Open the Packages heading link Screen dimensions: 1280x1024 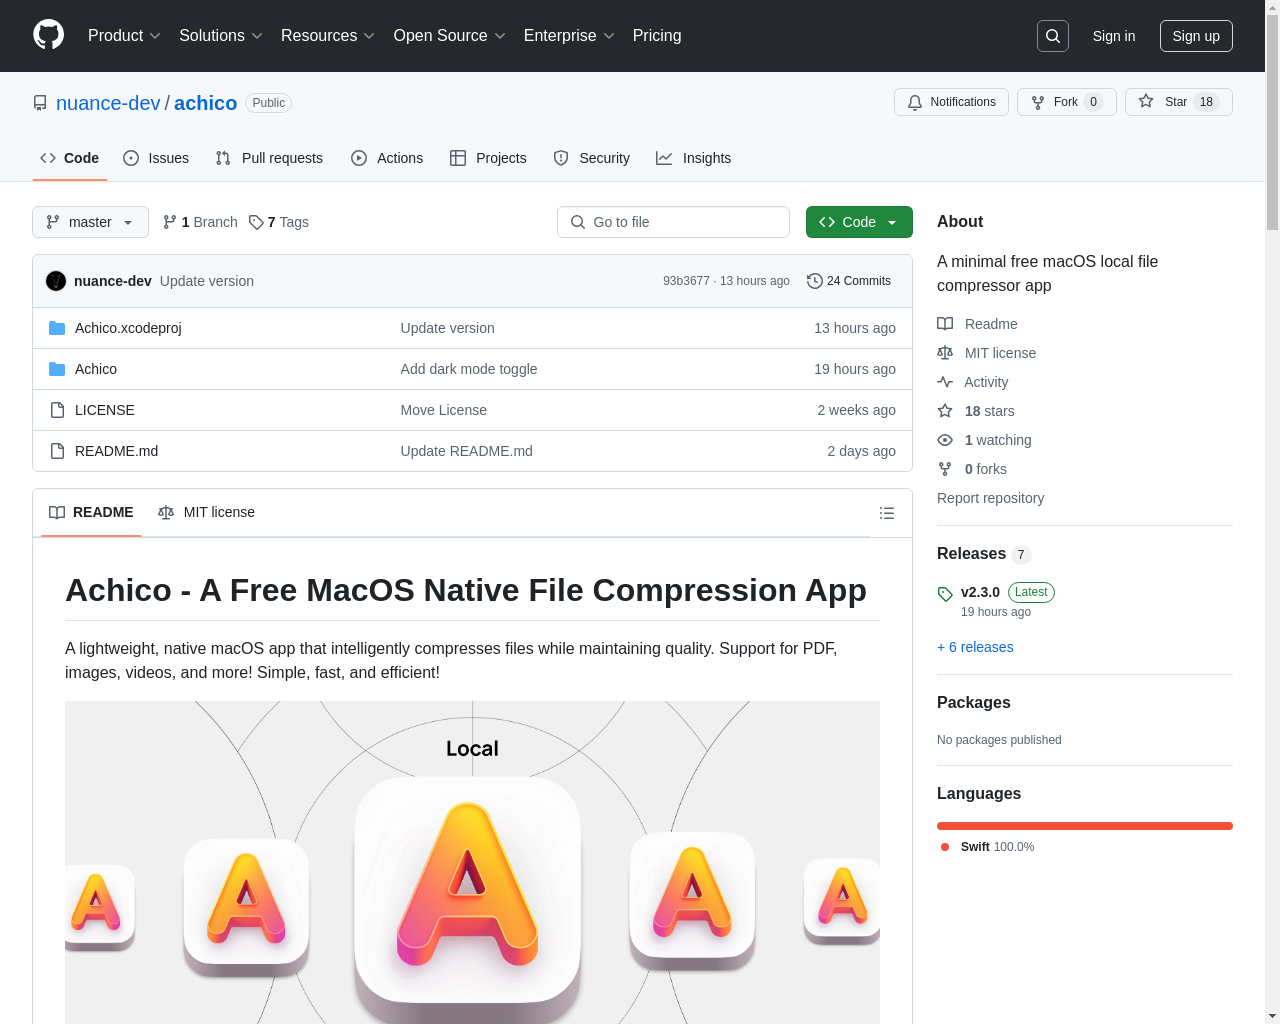click(974, 703)
